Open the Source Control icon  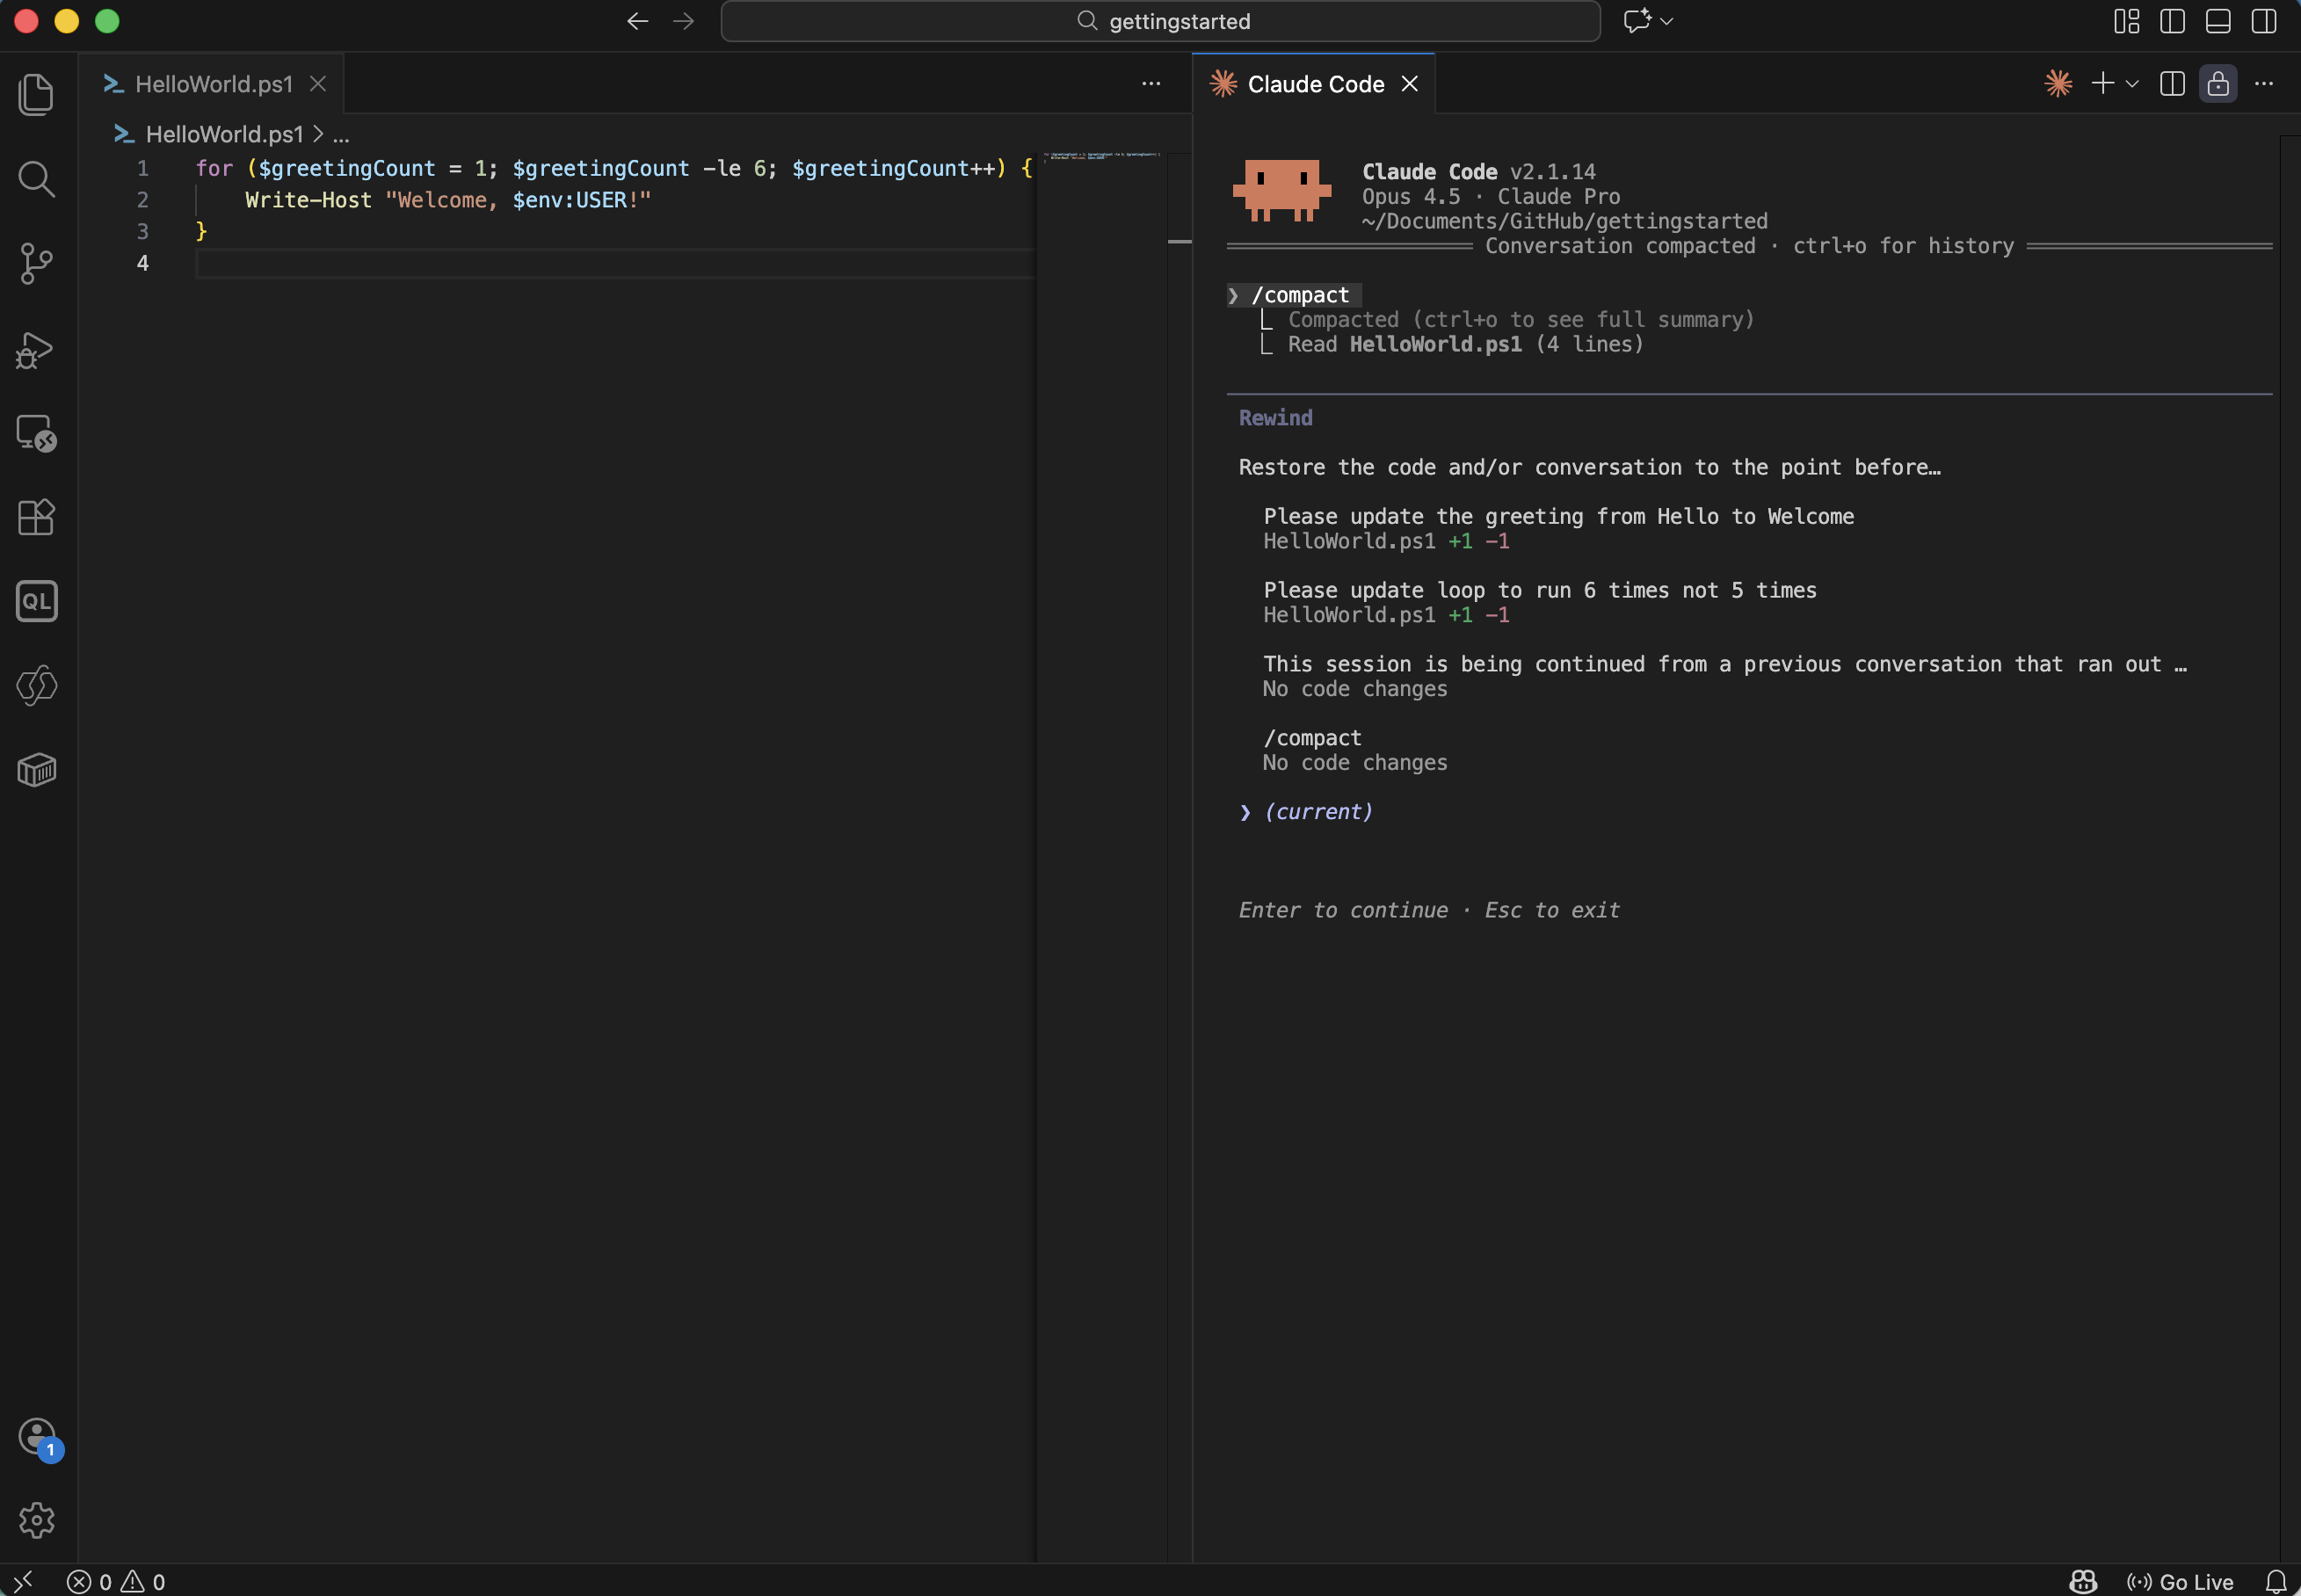37,263
